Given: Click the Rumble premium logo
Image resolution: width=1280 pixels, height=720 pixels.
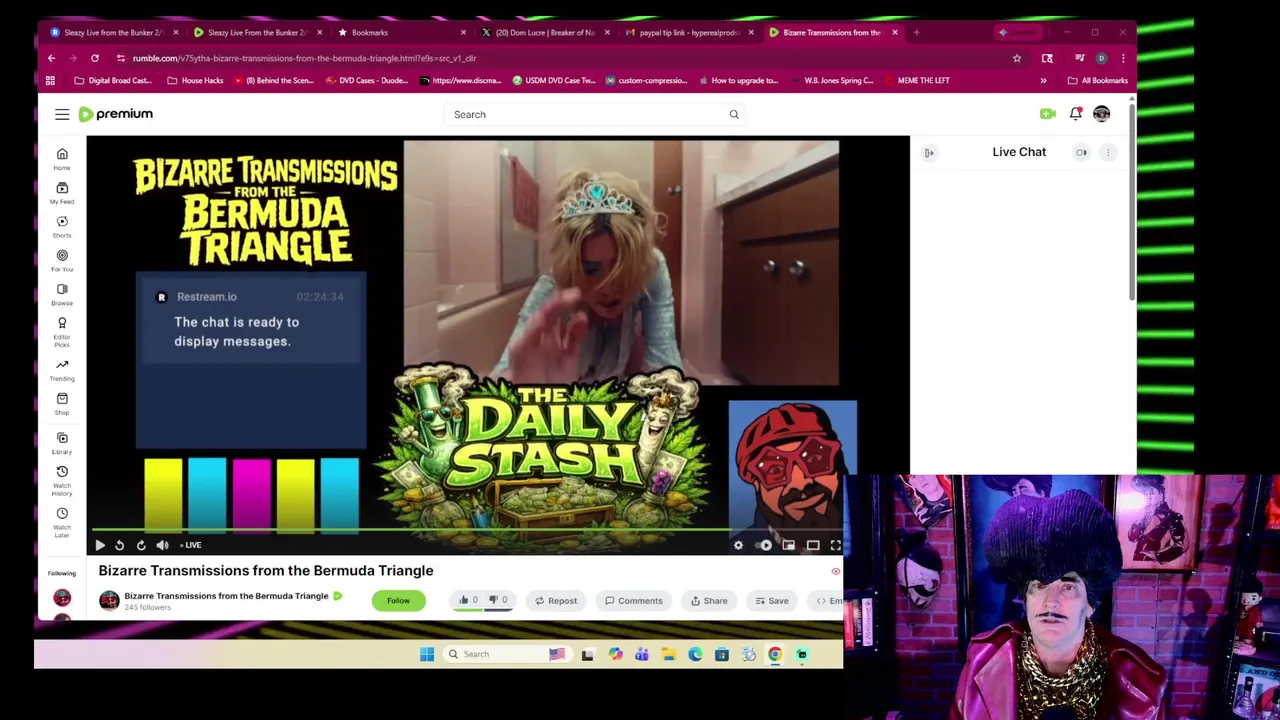Looking at the screenshot, I should pos(116,114).
